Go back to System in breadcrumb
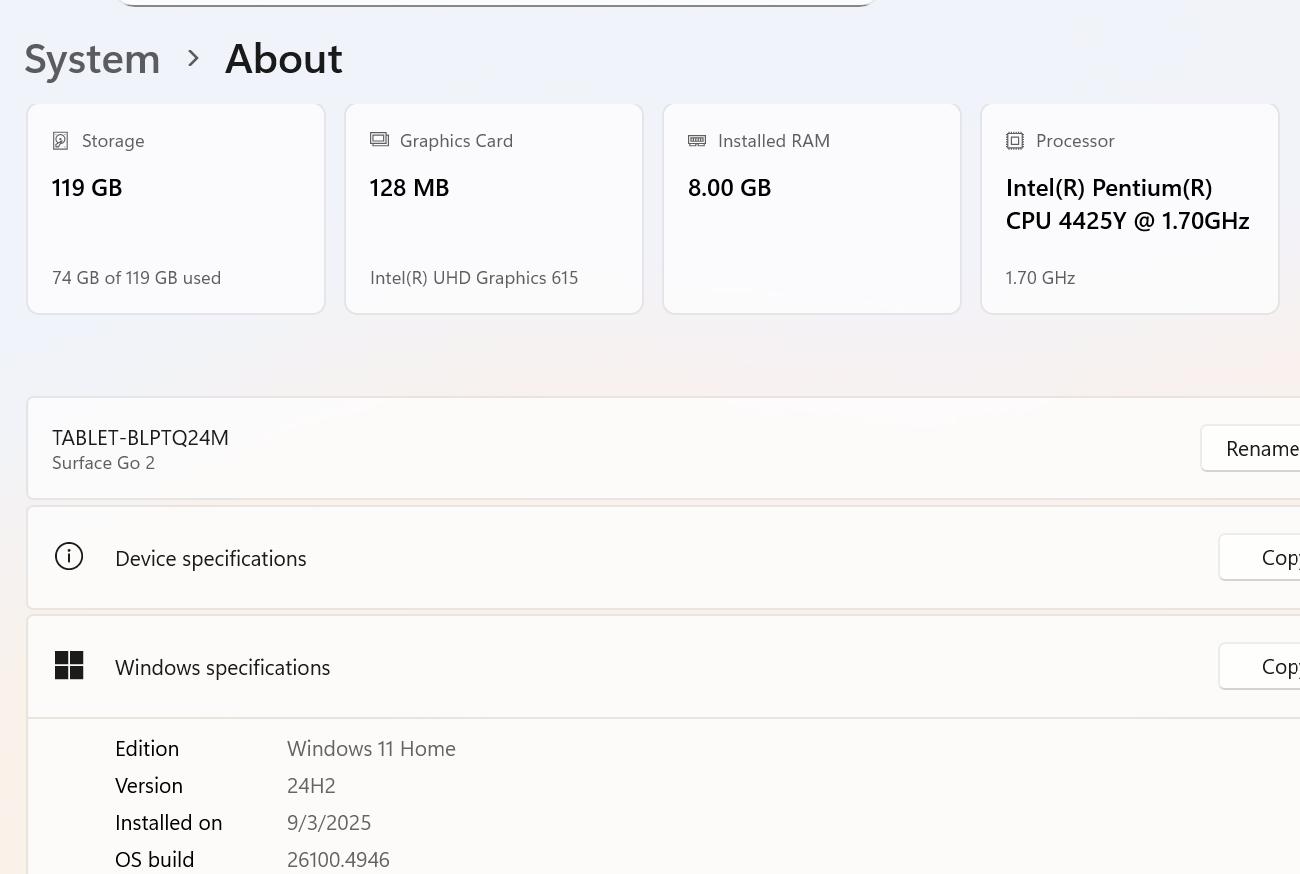Screen dimensions: 1300x874 pyautogui.click(x=92, y=59)
